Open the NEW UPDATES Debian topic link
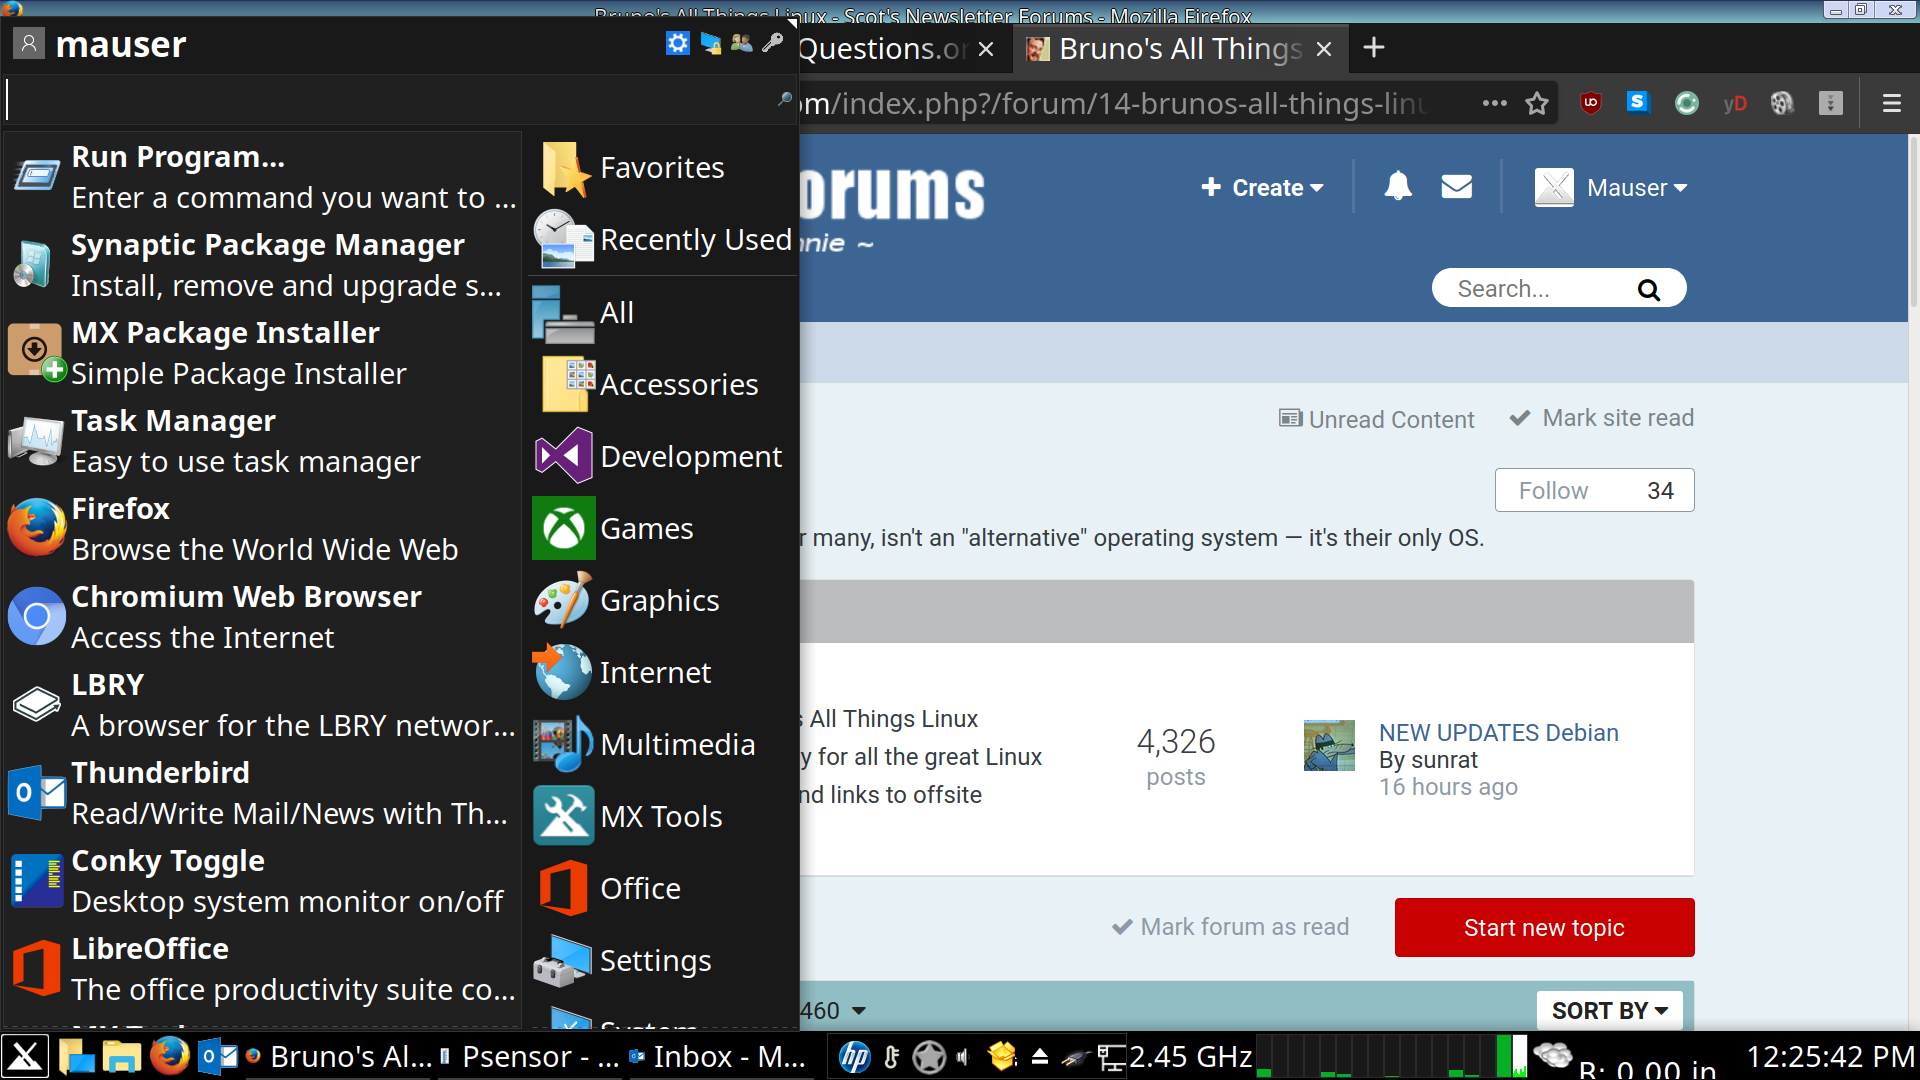This screenshot has width=1920, height=1080. 1498,732
